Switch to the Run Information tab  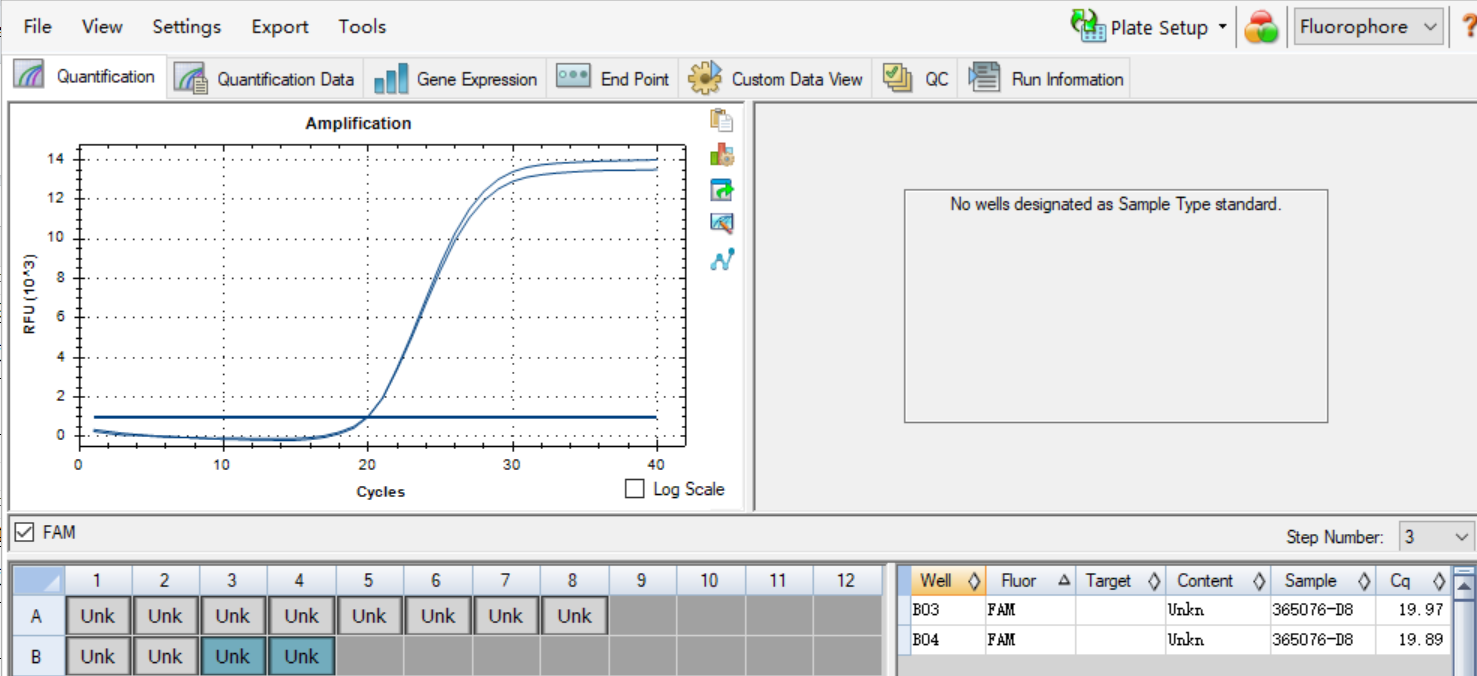pyautogui.click(x=1045, y=78)
